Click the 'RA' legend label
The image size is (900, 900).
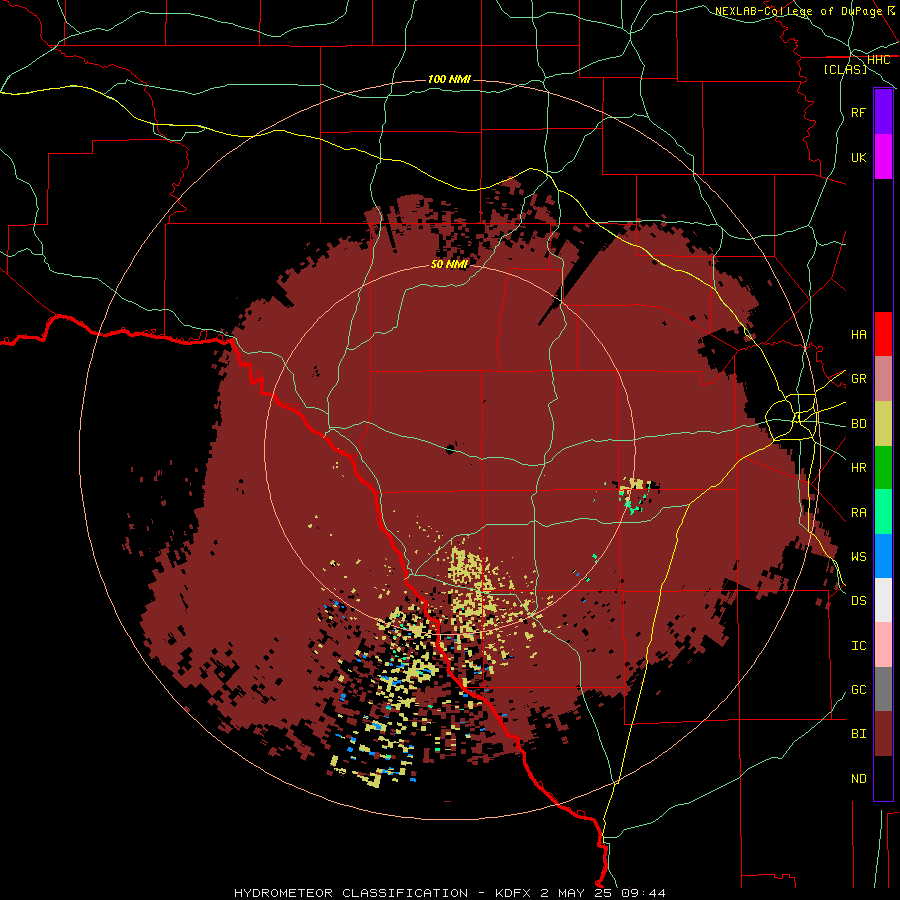[x=858, y=513]
